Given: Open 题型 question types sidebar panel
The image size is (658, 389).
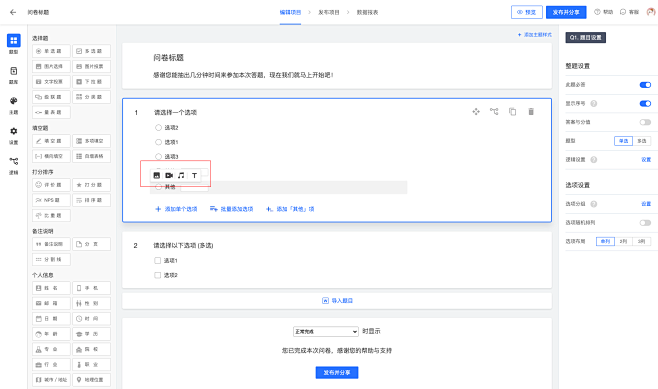Looking at the screenshot, I should point(13,44).
